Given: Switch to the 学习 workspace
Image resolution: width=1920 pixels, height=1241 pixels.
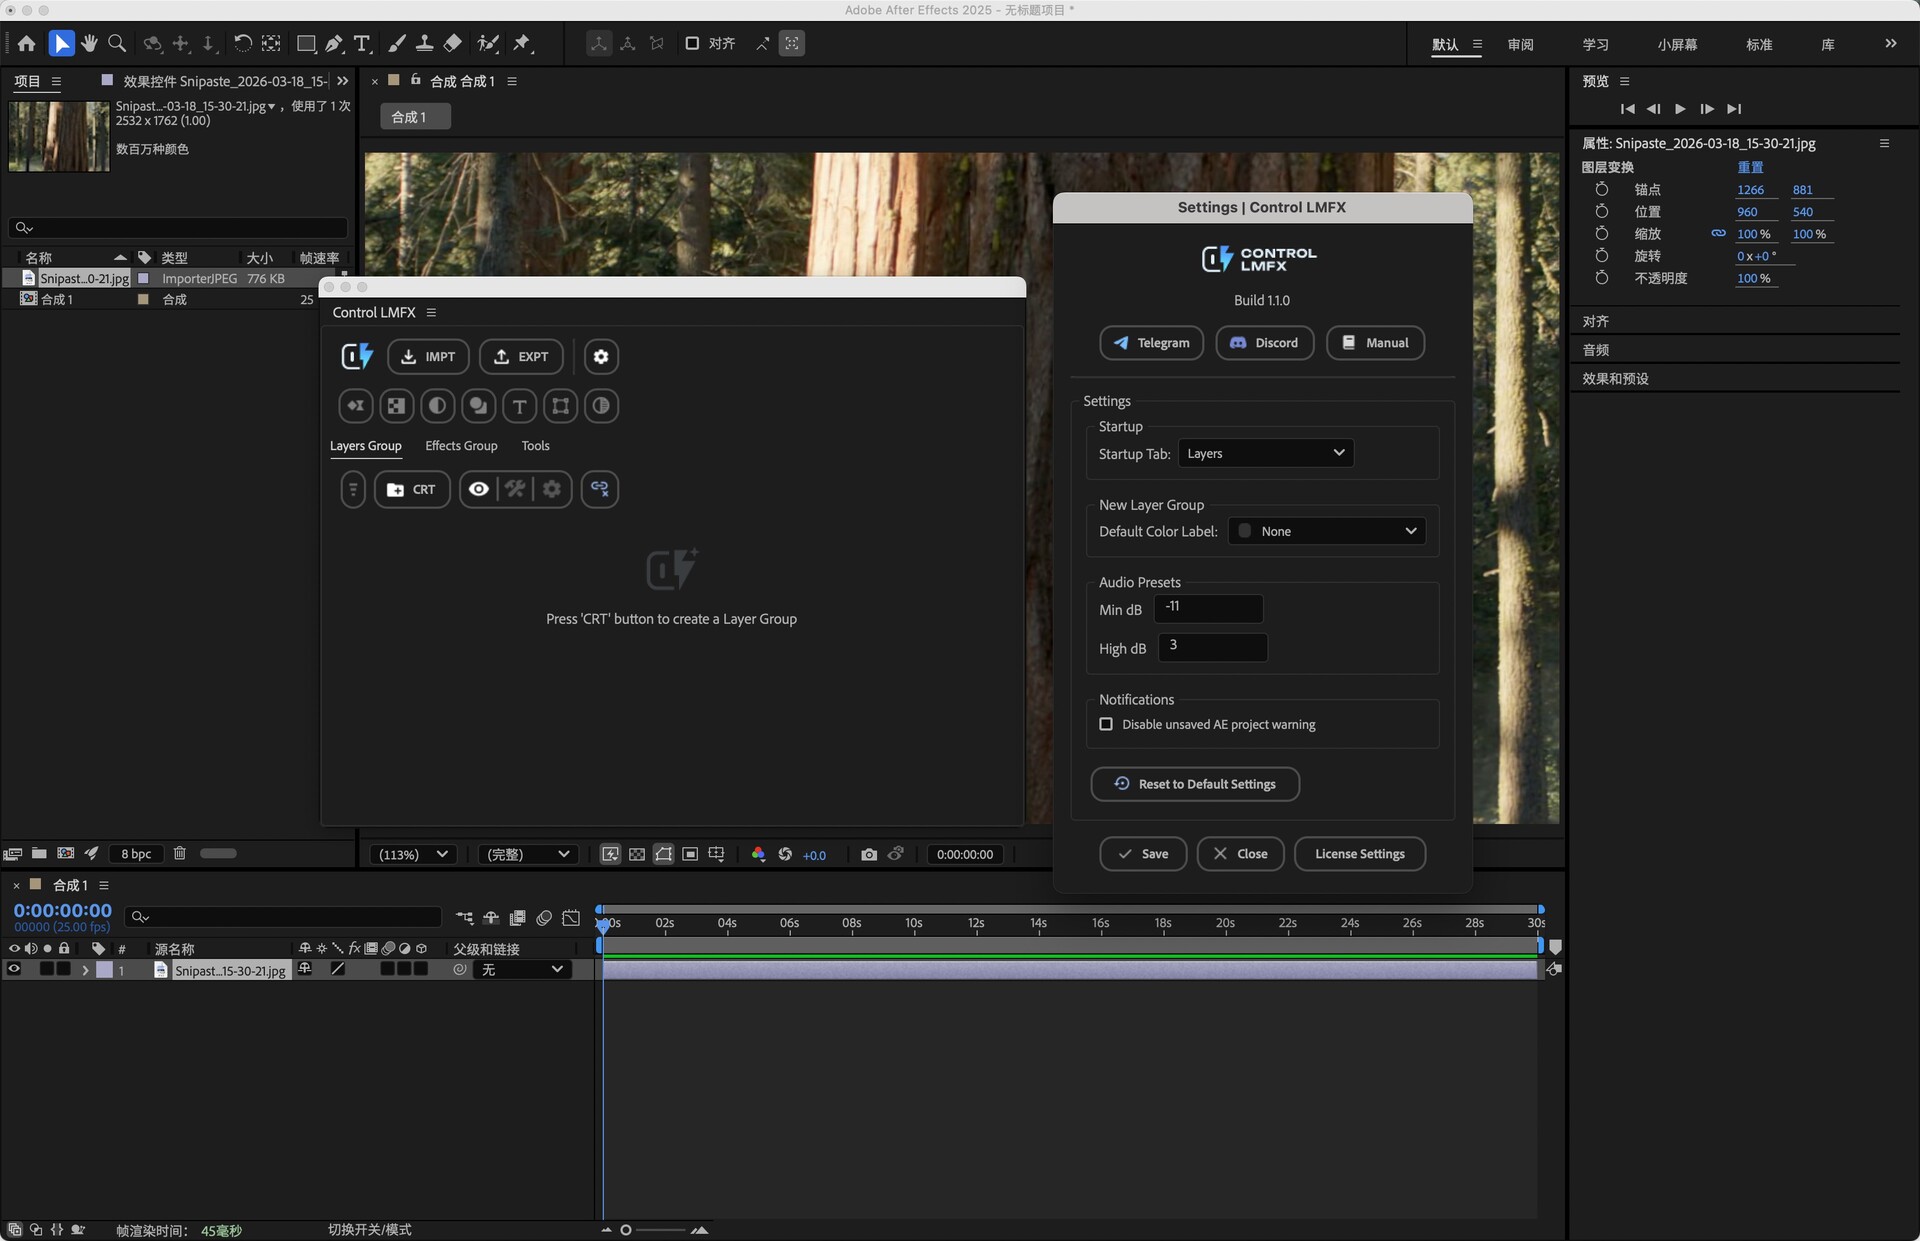Looking at the screenshot, I should click(1595, 44).
